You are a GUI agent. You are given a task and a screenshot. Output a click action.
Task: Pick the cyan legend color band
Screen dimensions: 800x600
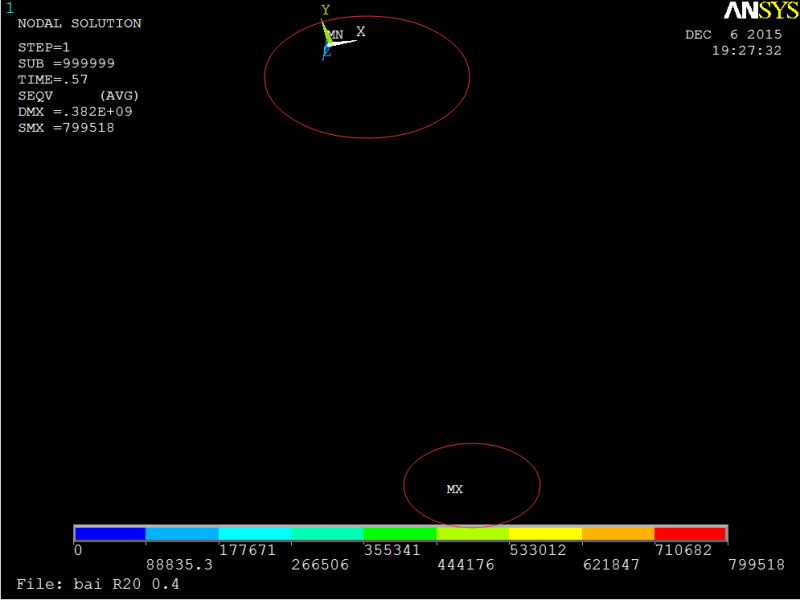(x=255, y=534)
